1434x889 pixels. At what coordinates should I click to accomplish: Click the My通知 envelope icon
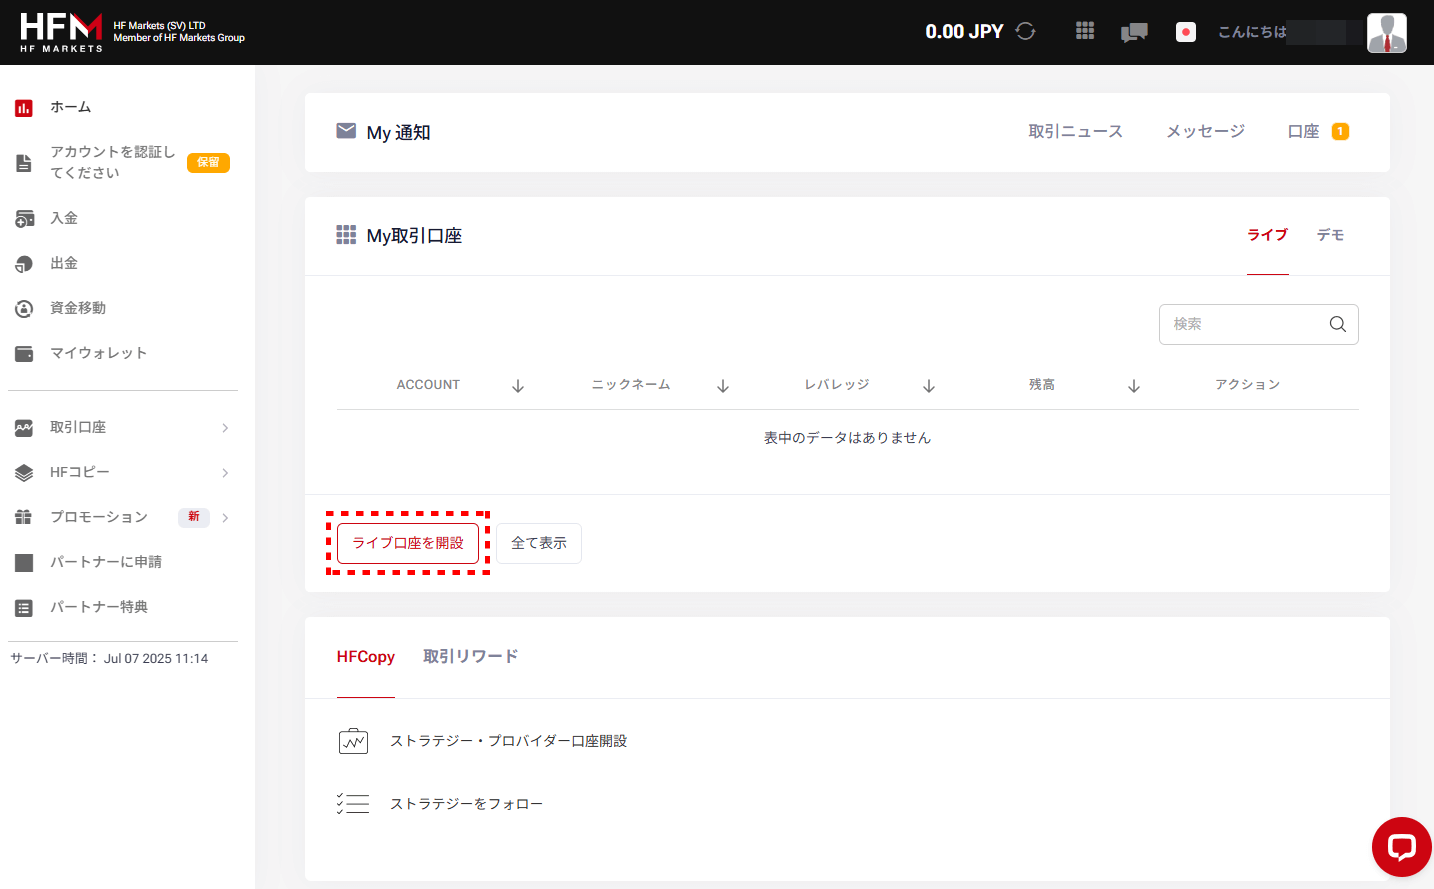pyautogui.click(x=346, y=131)
